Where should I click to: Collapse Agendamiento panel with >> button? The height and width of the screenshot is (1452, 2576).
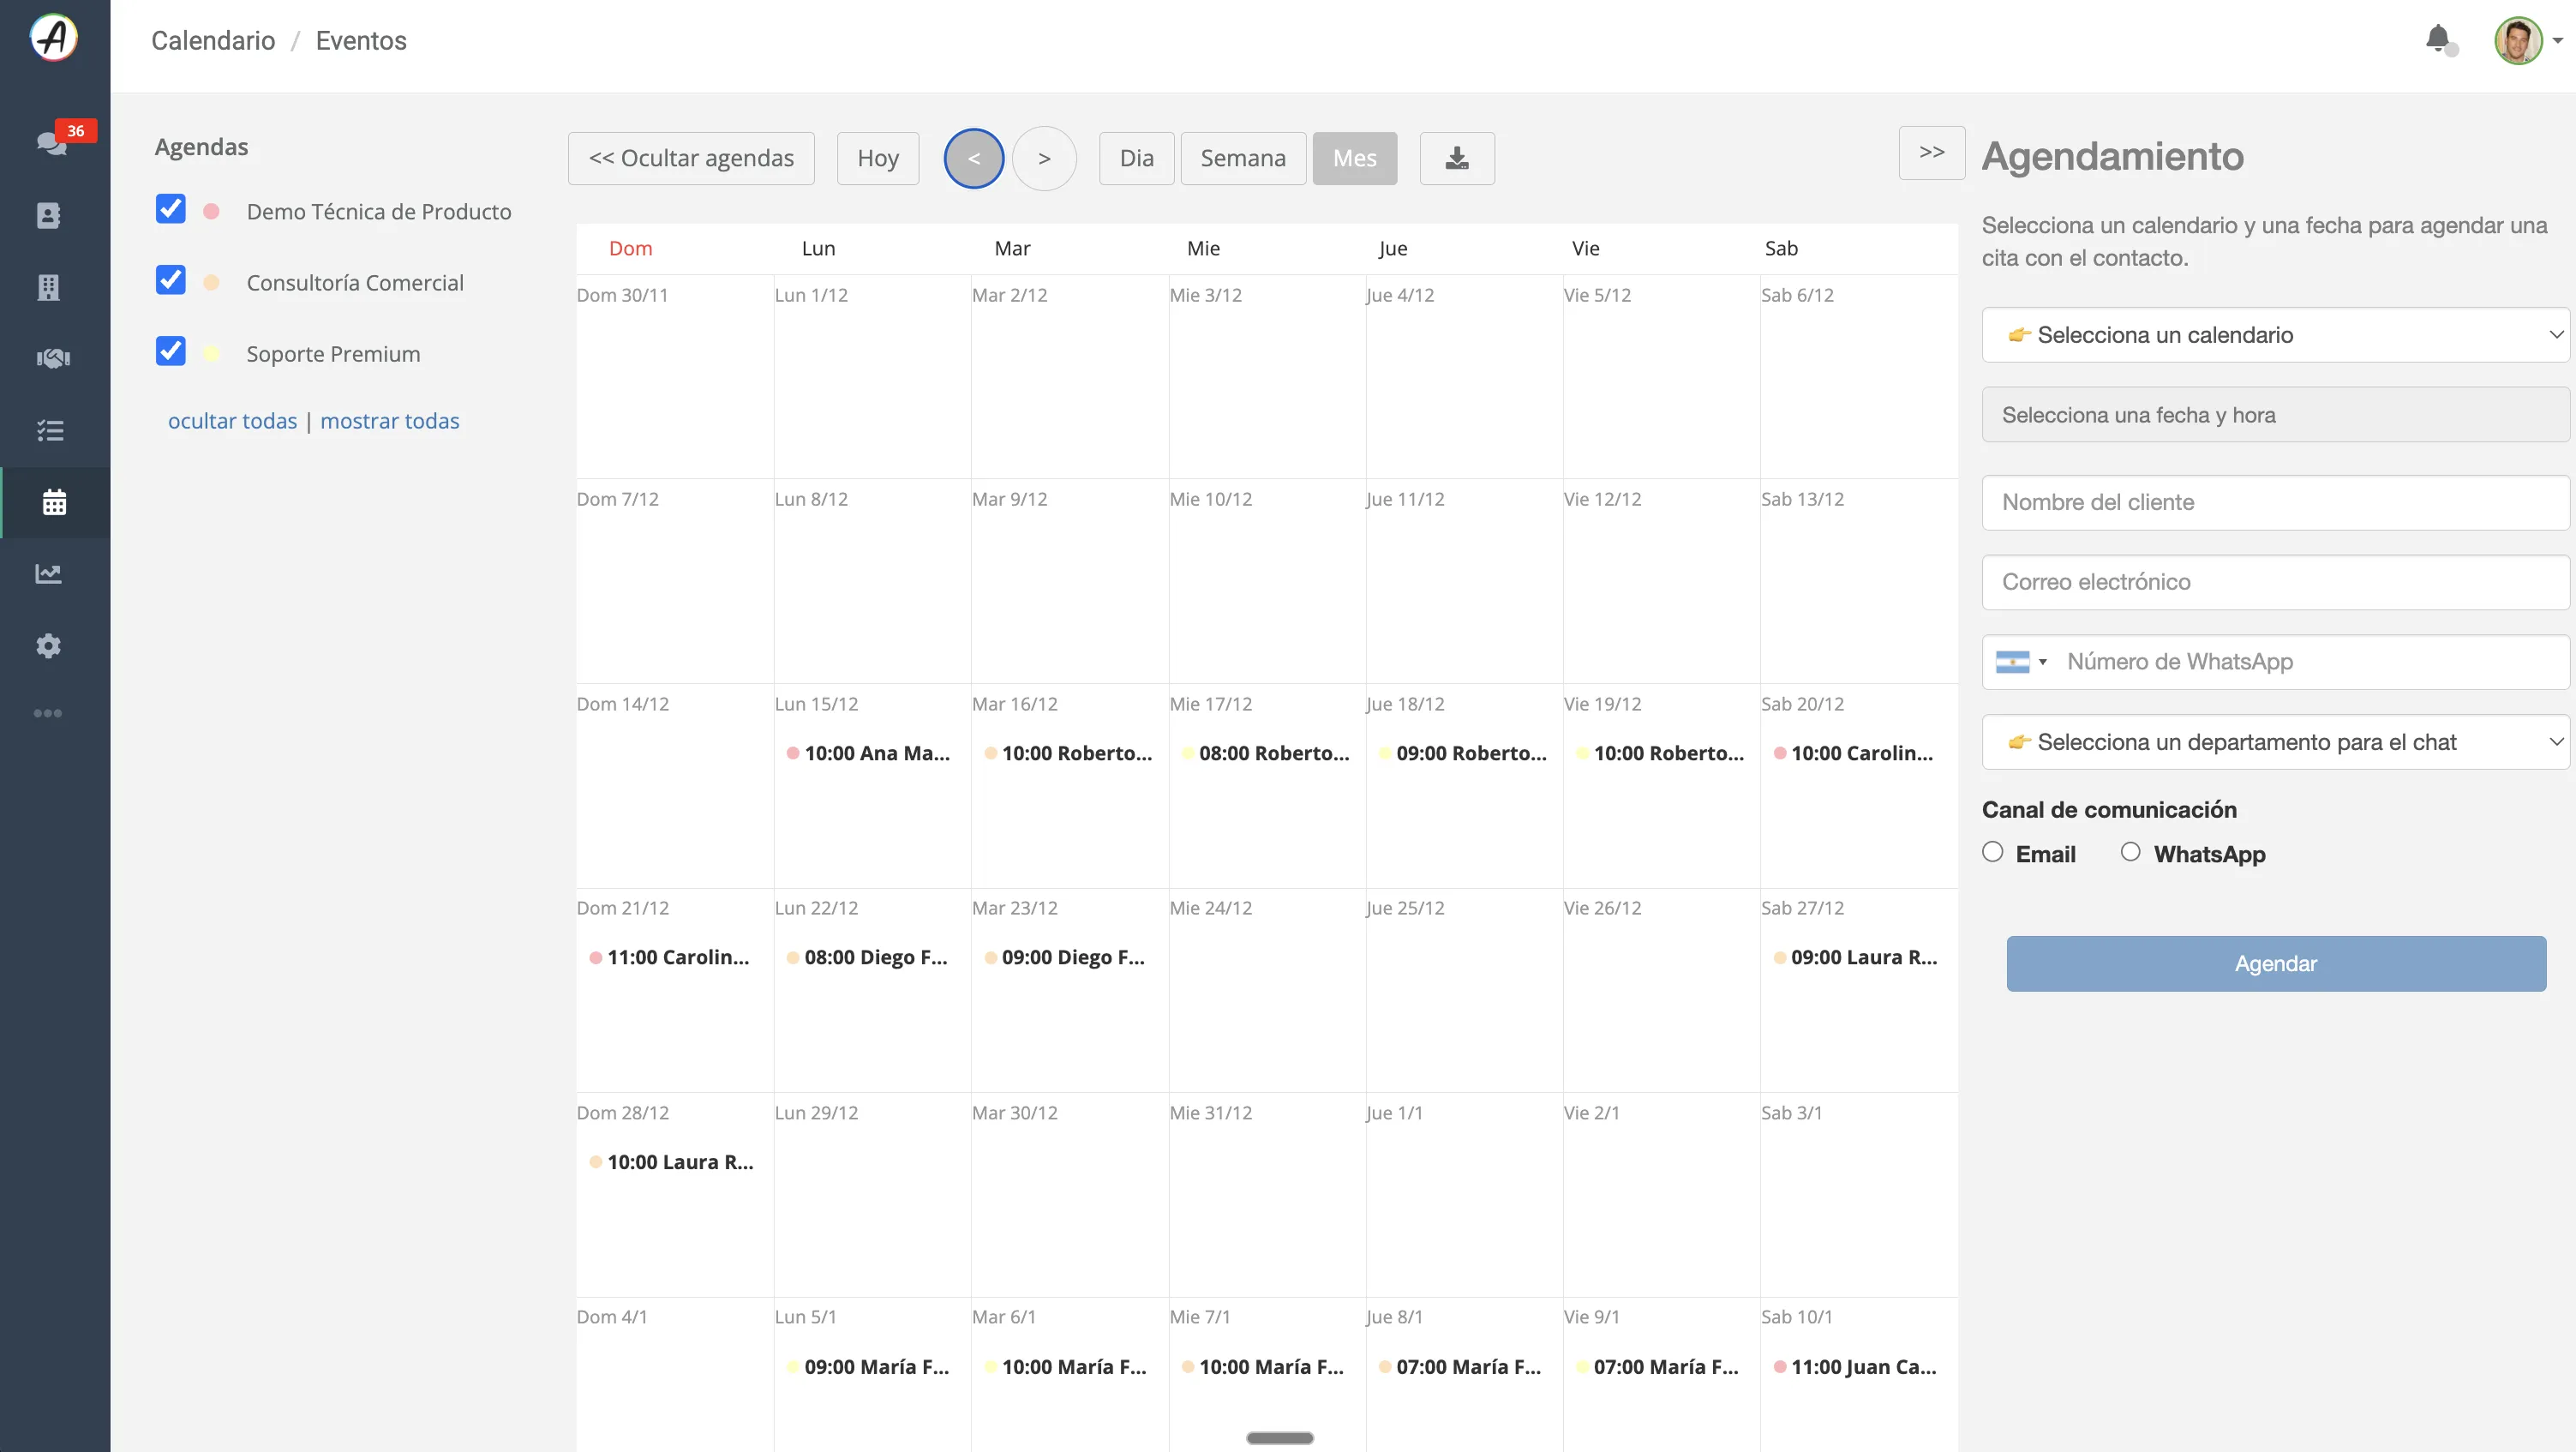[1931, 153]
